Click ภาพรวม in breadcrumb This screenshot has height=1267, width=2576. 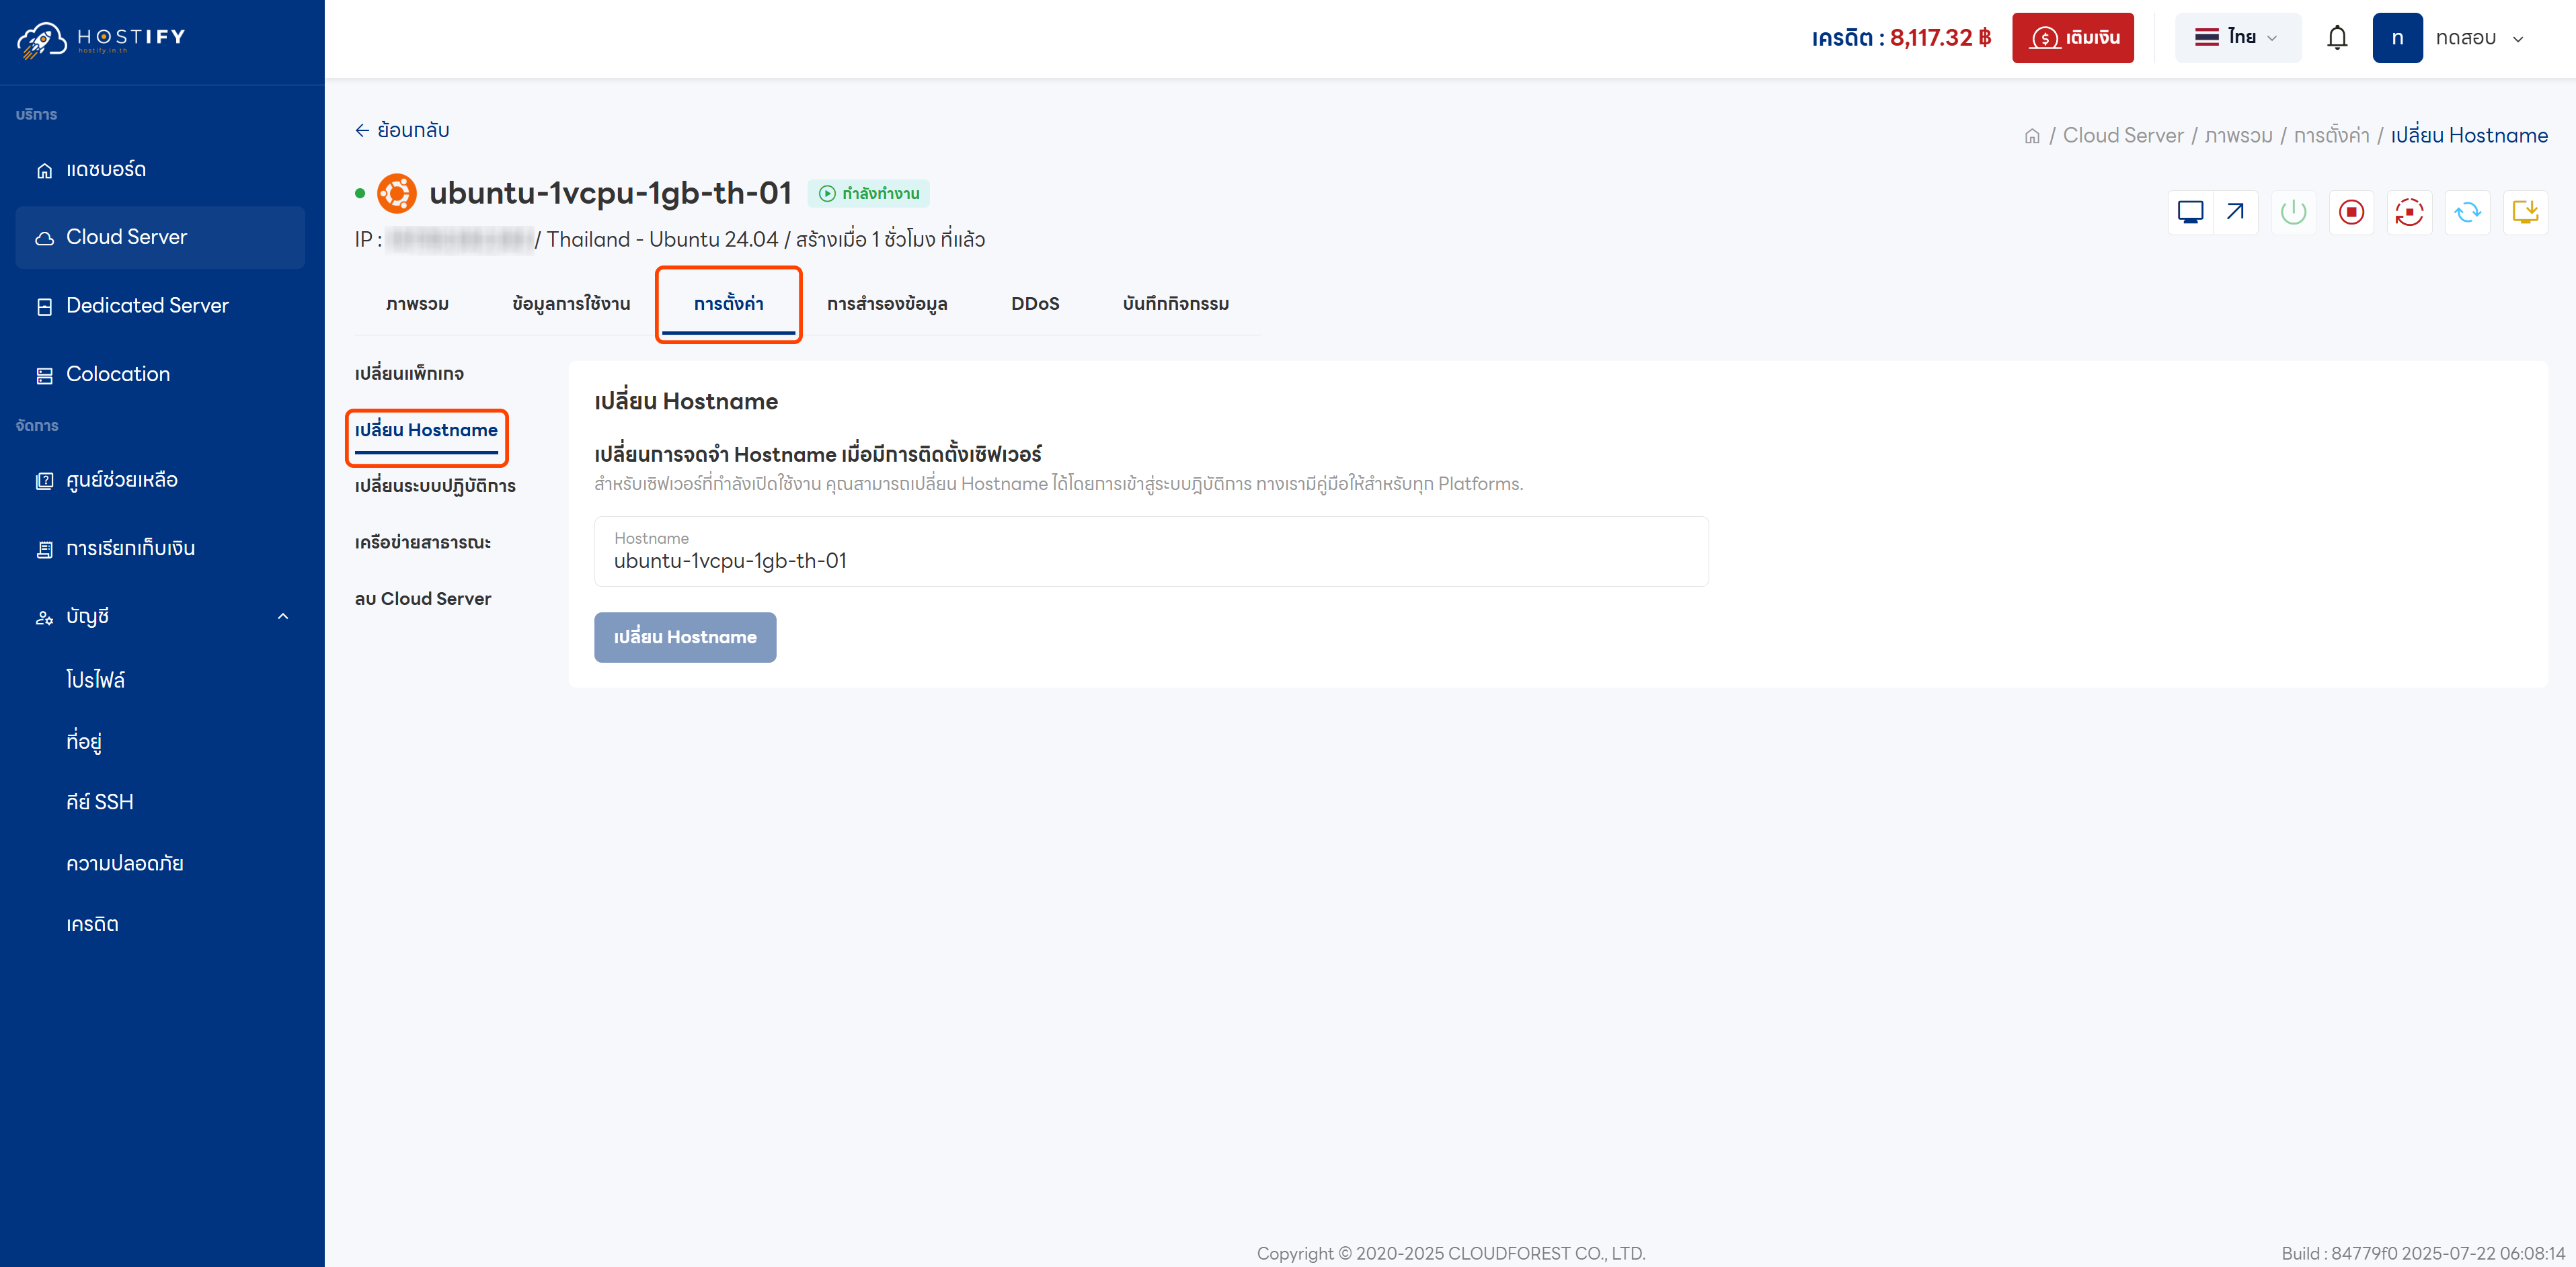click(2238, 136)
